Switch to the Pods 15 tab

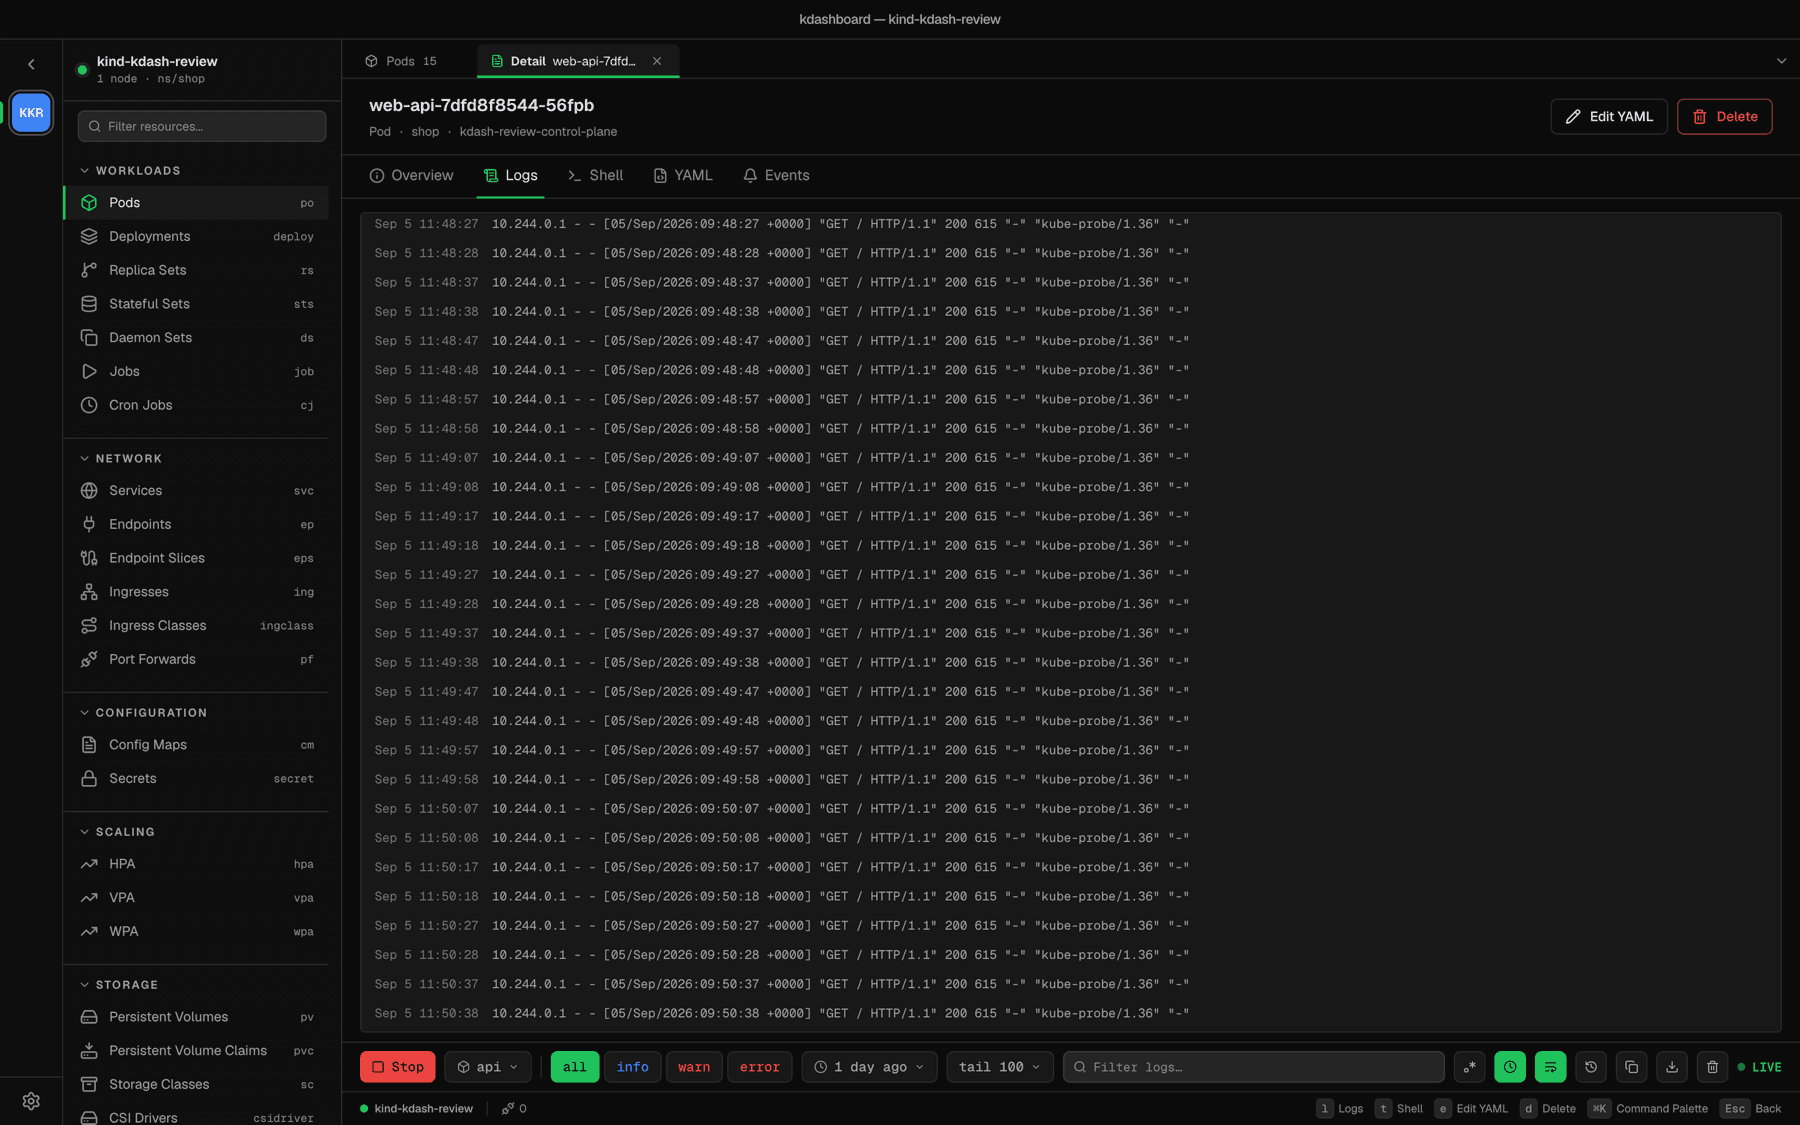pyautogui.click(x=401, y=61)
